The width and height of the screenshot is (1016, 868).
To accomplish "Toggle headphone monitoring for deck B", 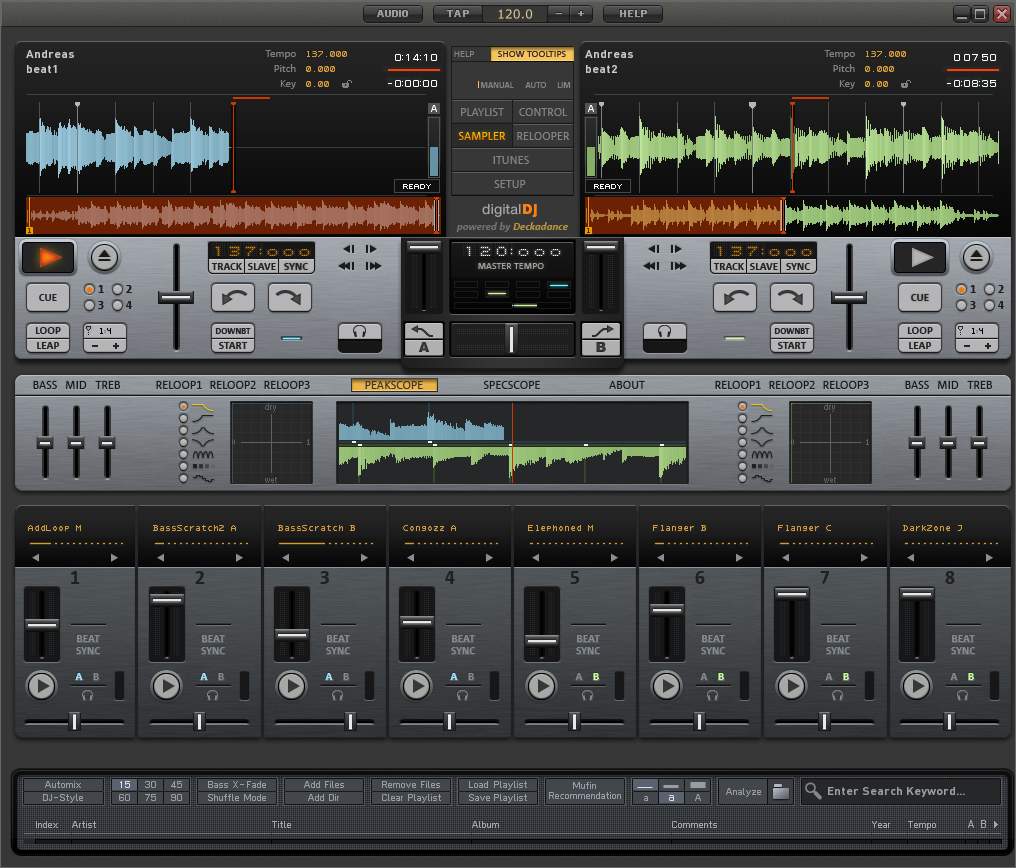I will click(665, 337).
